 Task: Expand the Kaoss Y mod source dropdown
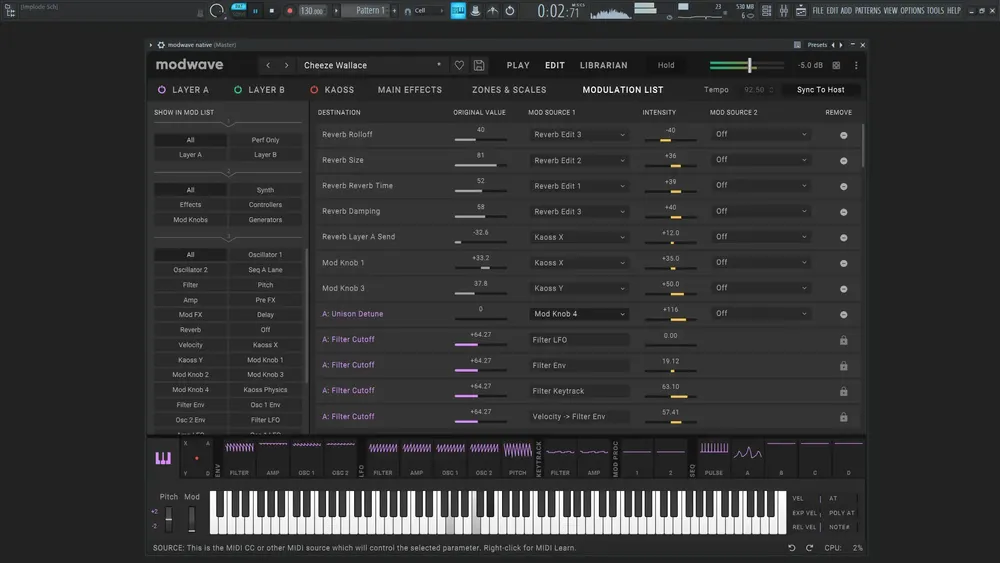579,288
